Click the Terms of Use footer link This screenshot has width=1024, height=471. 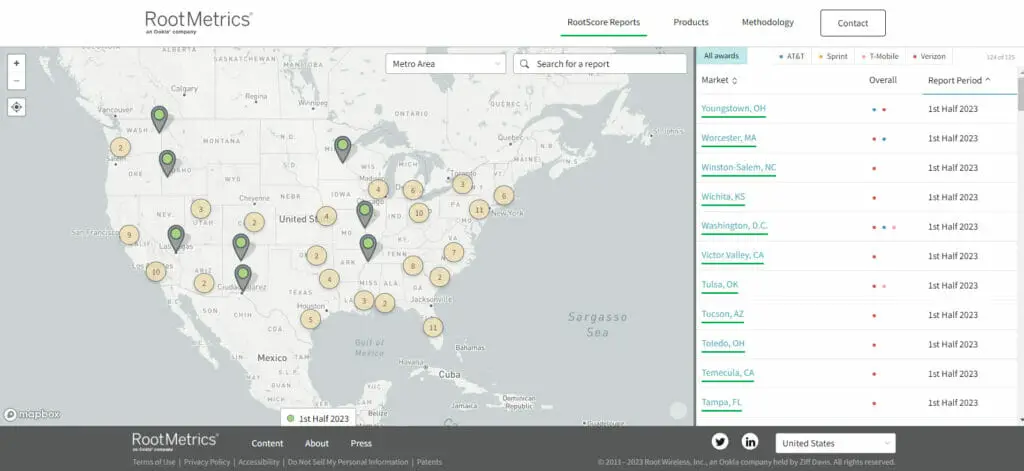click(x=154, y=462)
